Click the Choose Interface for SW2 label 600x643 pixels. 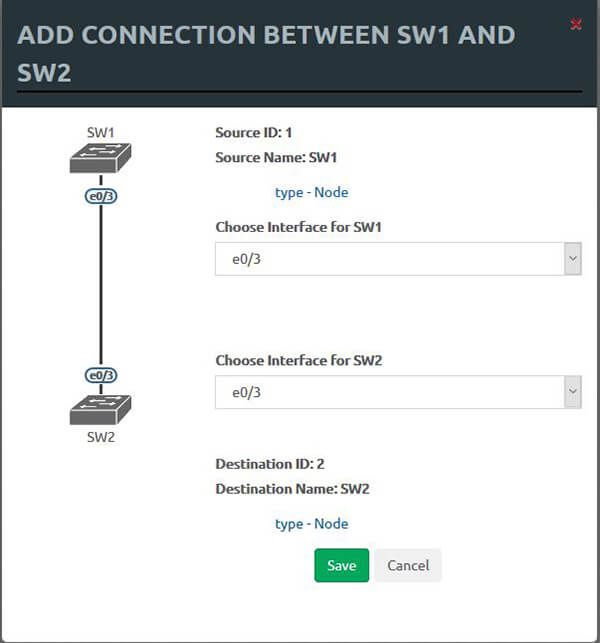coord(299,360)
